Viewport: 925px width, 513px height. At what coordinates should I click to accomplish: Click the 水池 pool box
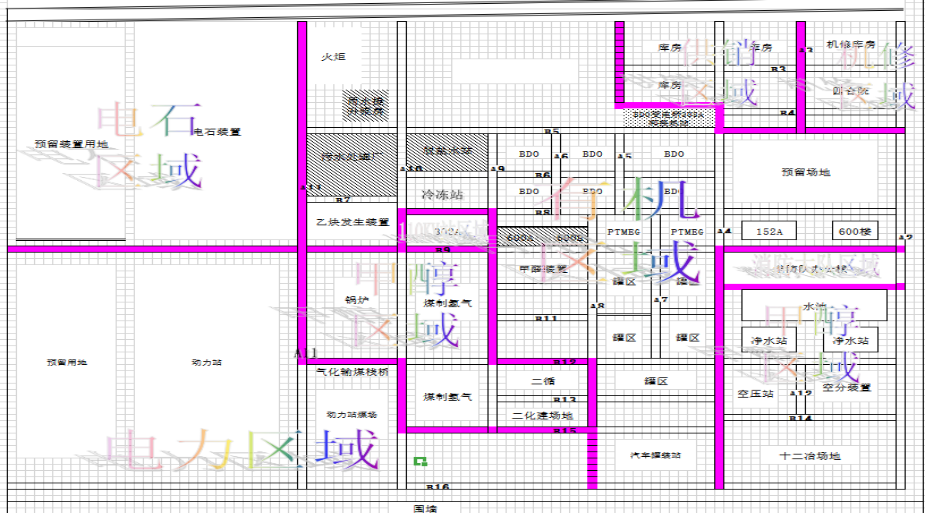814,305
